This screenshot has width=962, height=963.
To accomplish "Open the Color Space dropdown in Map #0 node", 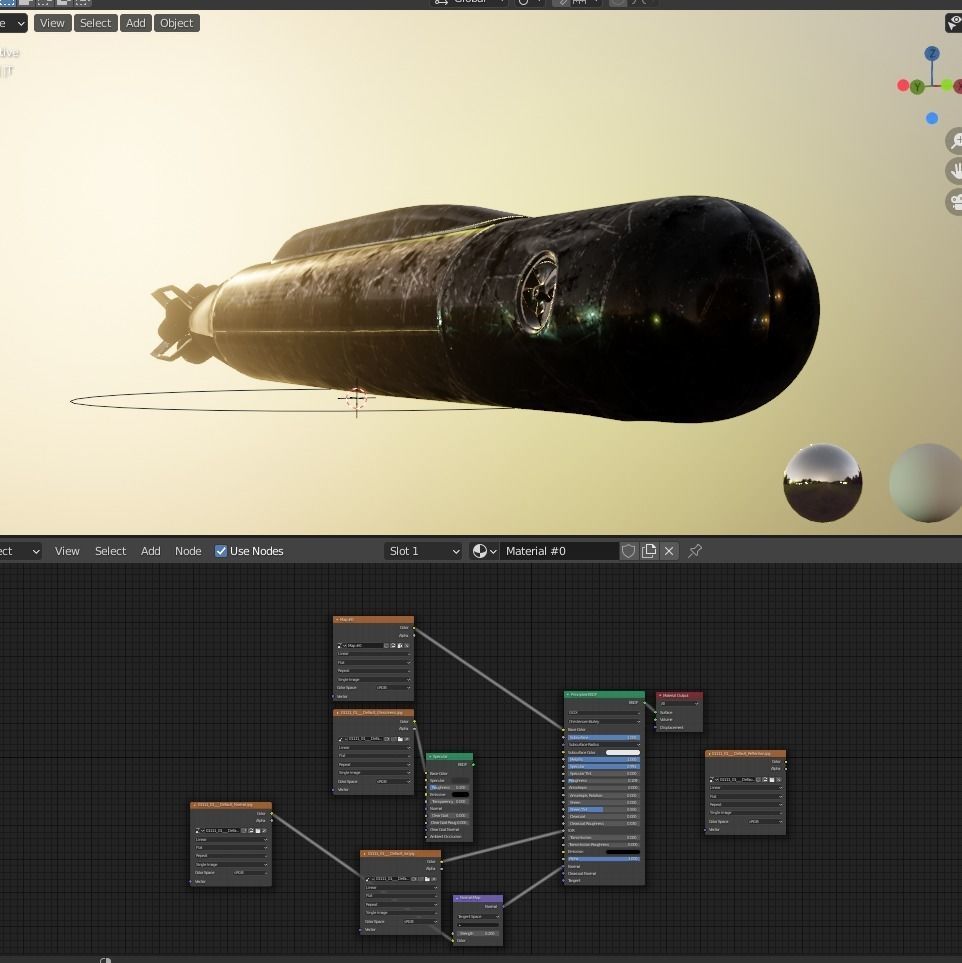I will pyautogui.click(x=393, y=688).
